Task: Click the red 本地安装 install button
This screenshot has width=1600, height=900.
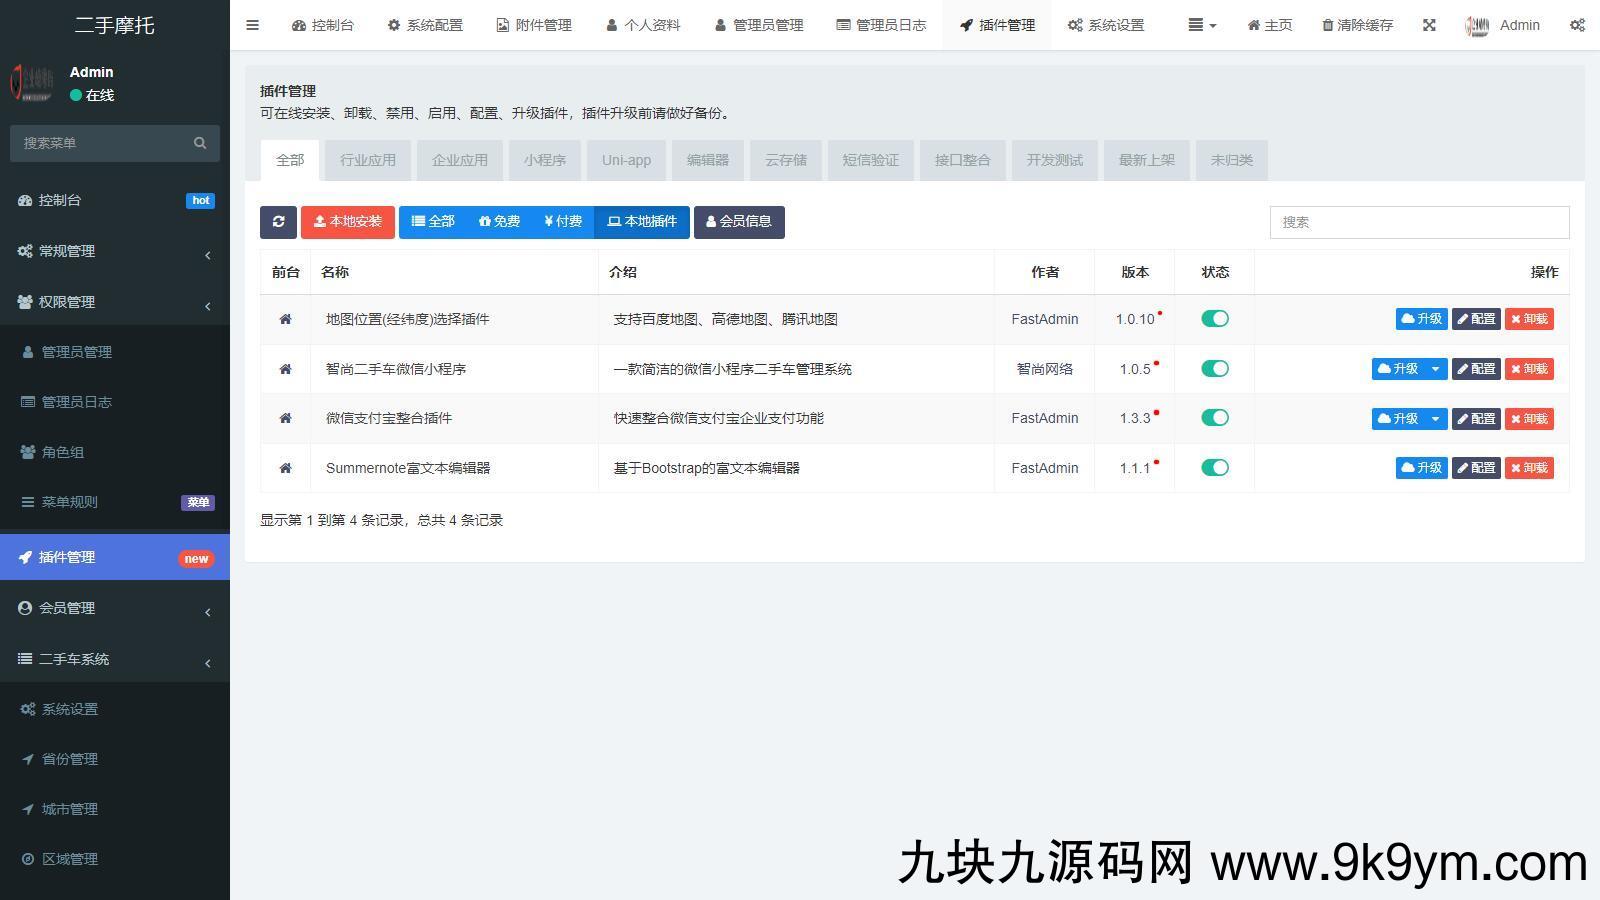Action: [347, 222]
